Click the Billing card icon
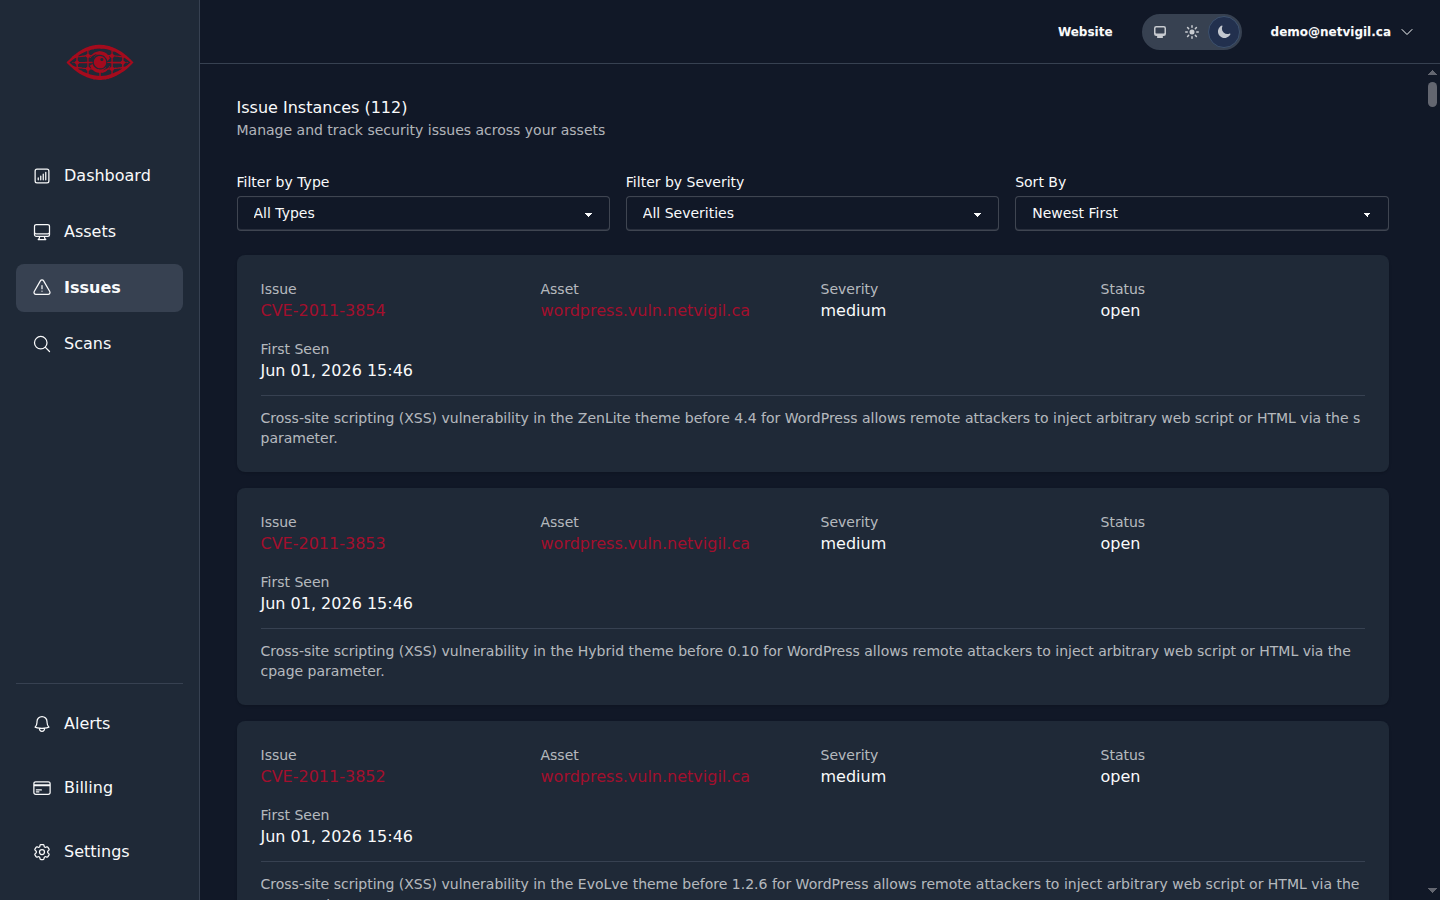This screenshot has height=900, width=1440. click(x=42, y=788)
